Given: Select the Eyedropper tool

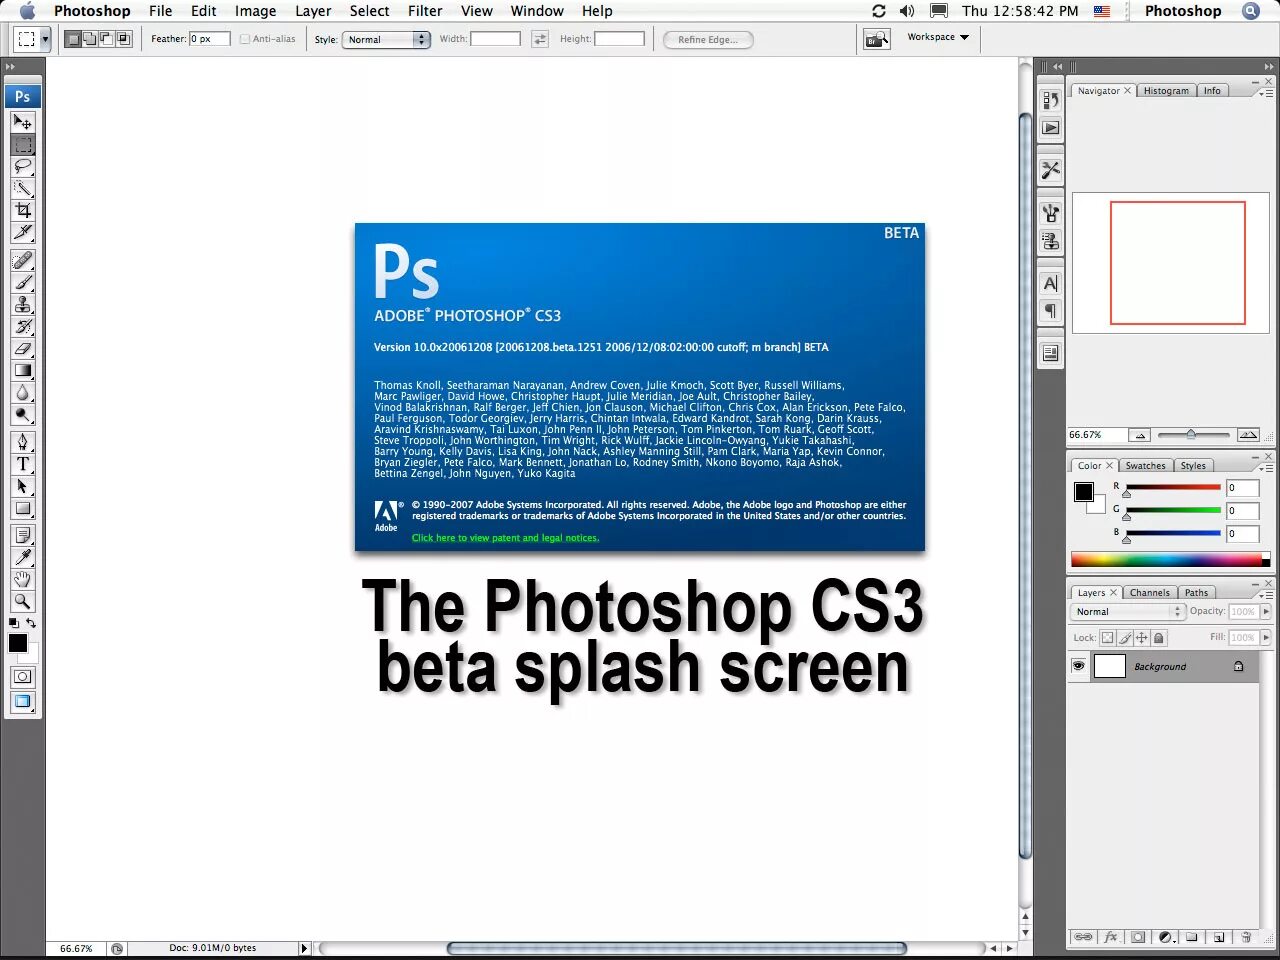Looking at the screenshot, I should (x=22, y=557).
